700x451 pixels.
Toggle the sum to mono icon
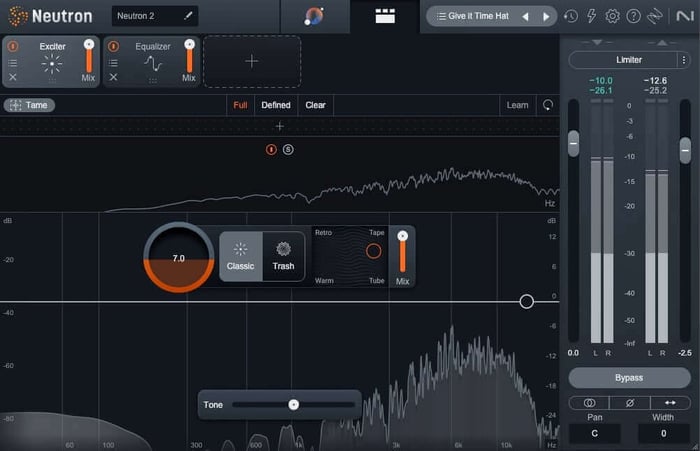pyautogui.click(x=589, y=403)
